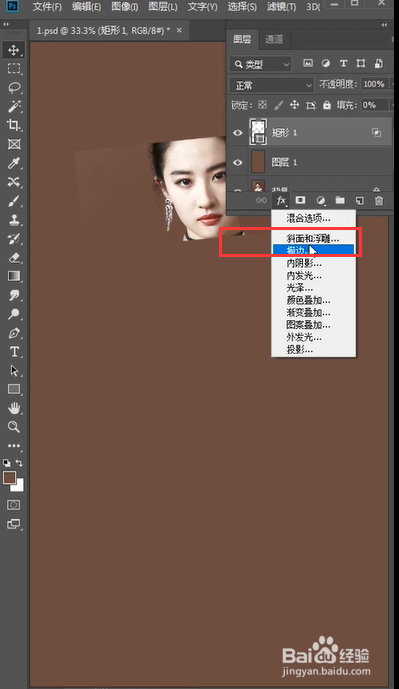Lock all layer attributes
Image resolution: width=399 pixels, height=689 pixels.
tap(326, 105)
